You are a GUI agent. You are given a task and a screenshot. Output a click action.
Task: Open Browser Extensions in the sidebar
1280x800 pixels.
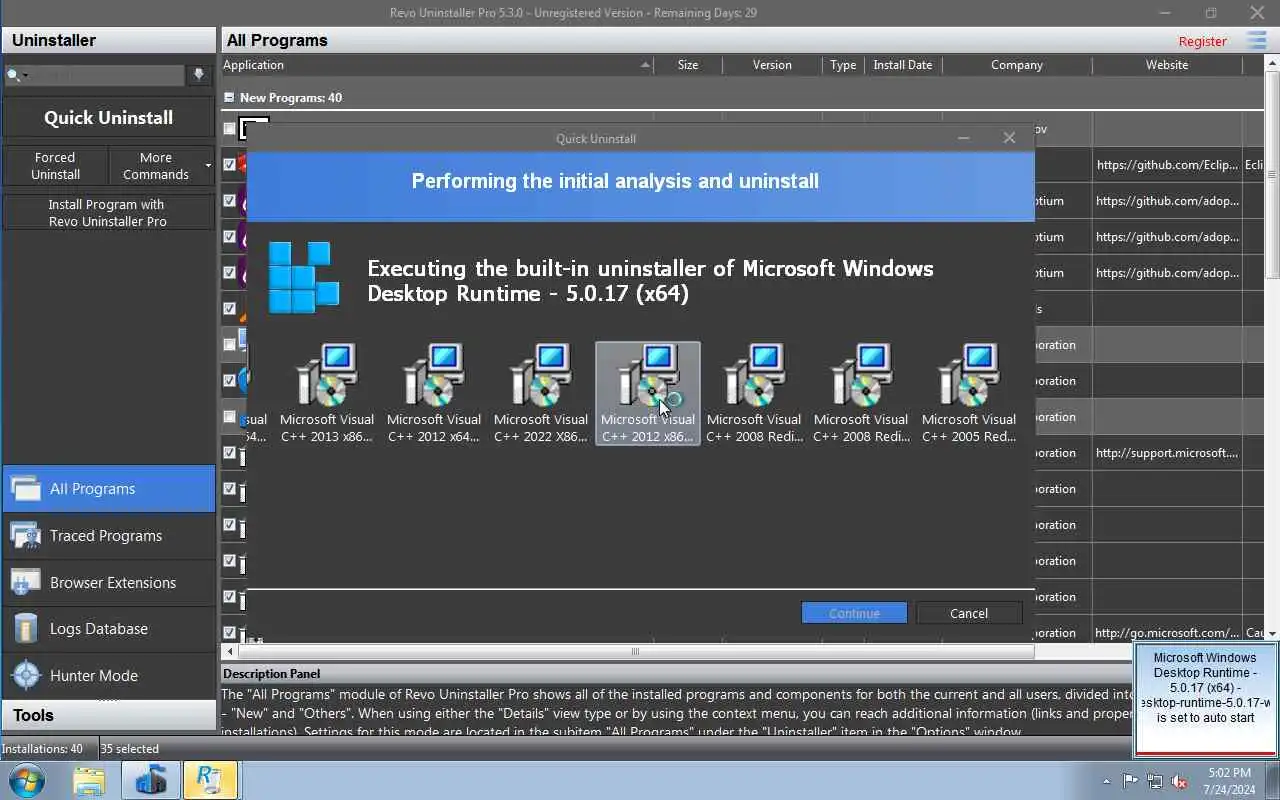click(108, 583)
